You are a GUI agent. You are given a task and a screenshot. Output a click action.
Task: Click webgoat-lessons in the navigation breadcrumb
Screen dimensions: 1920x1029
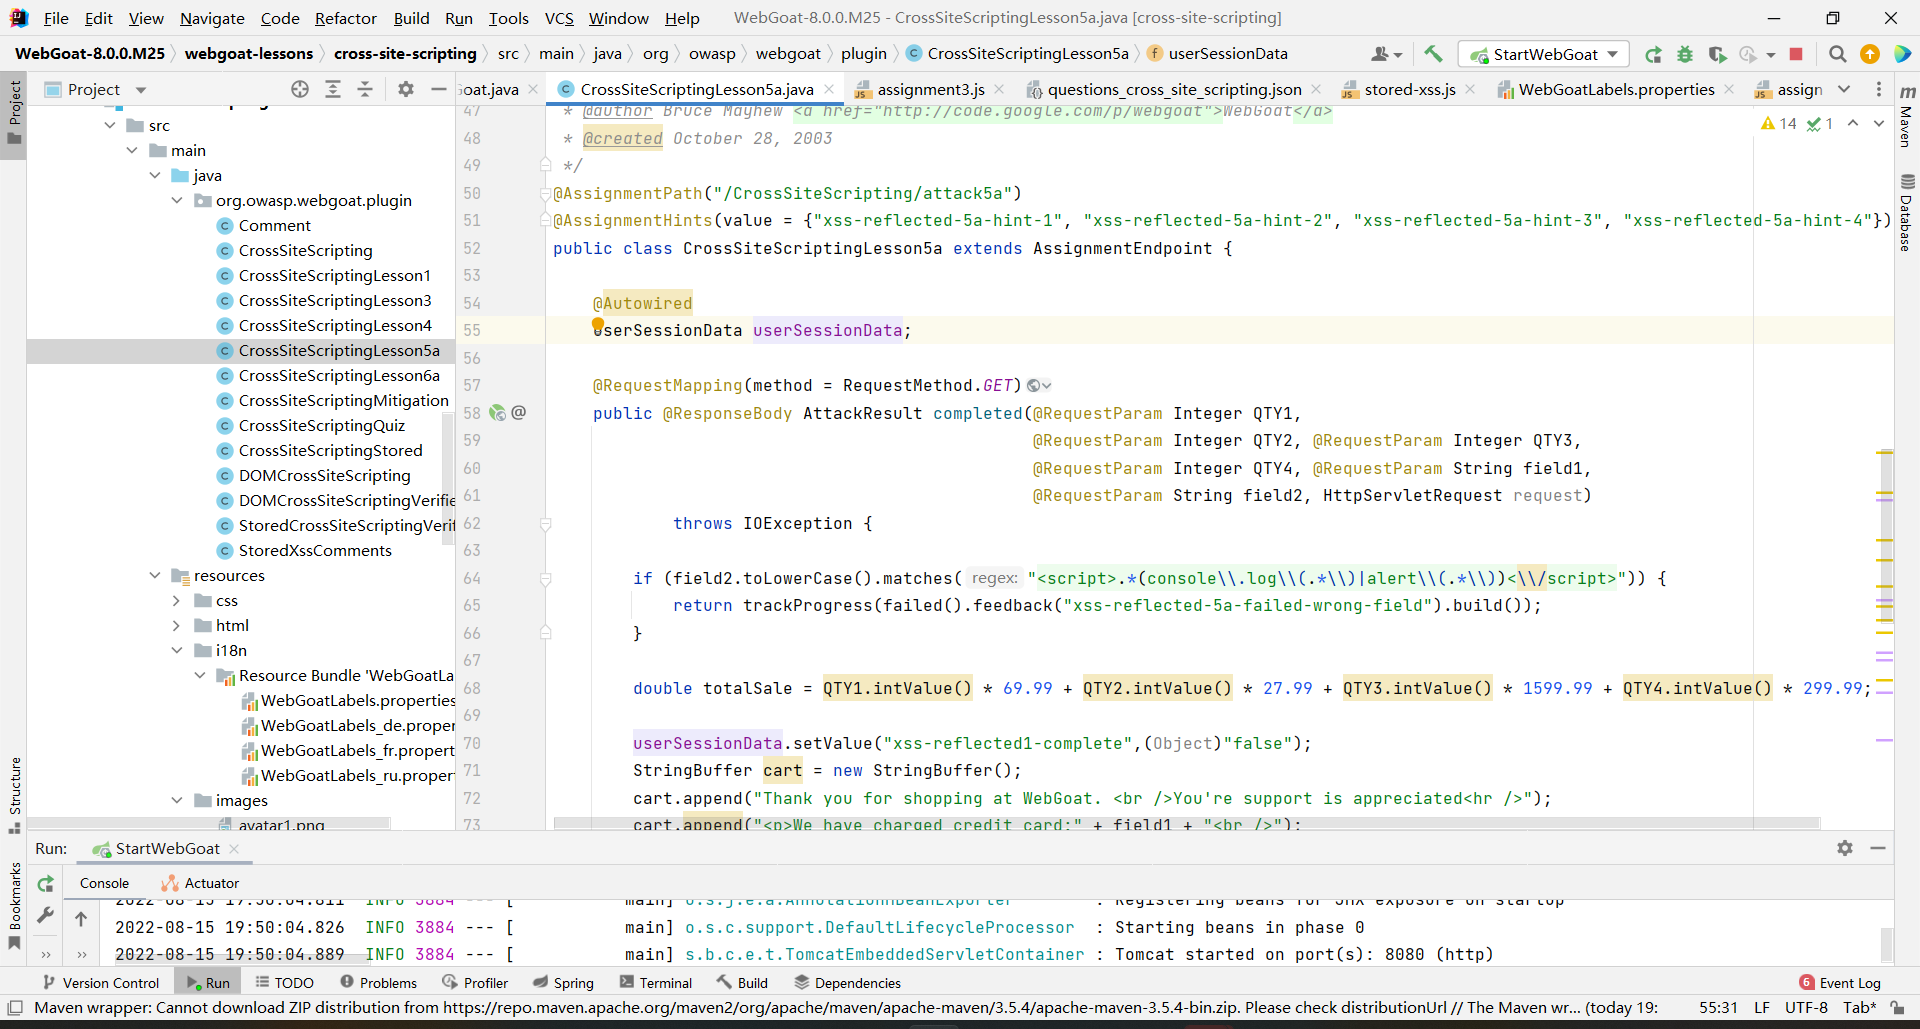pos(249,54)
